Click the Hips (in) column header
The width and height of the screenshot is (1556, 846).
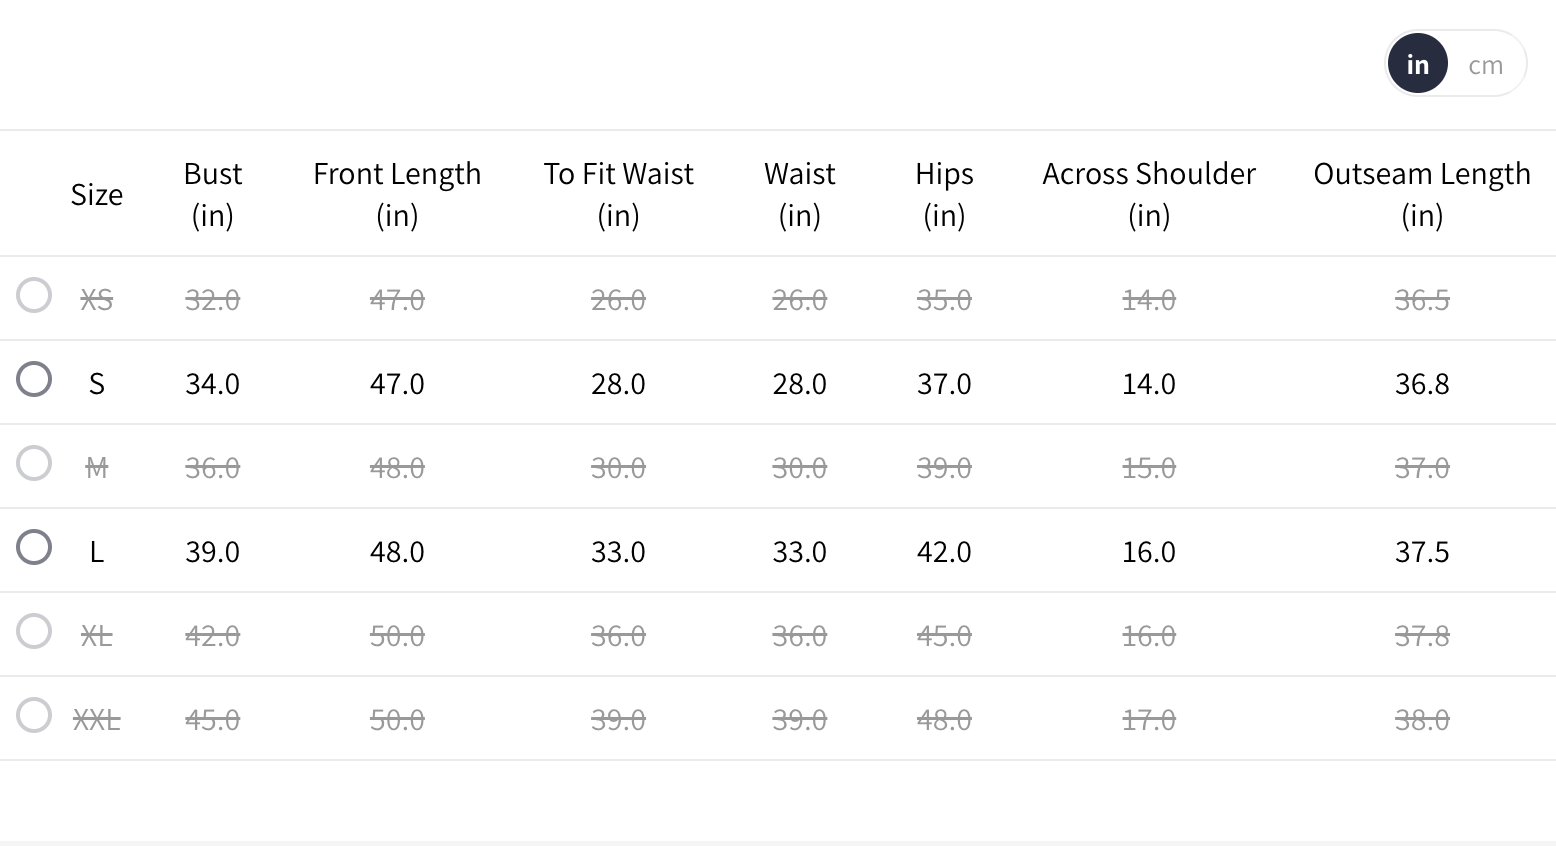pyautogui.click(x=944, y=195)
